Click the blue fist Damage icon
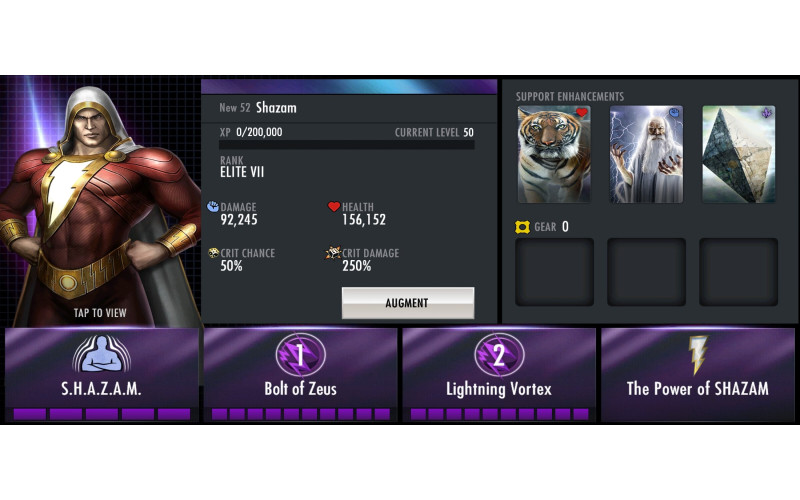 click(213, 207)
